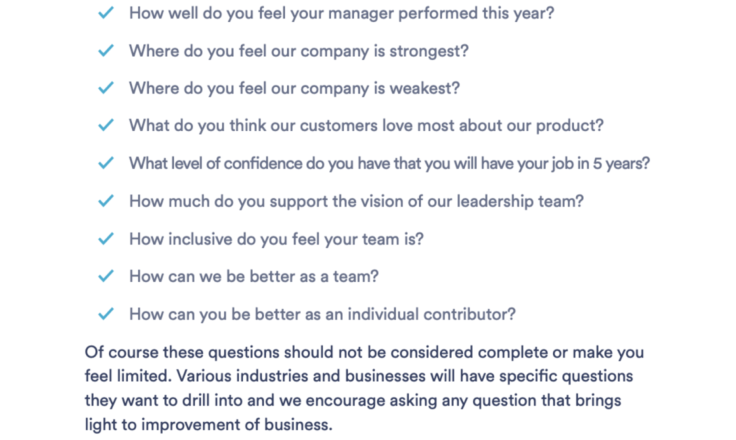This screenshot has height=440, width=736.
Task: Click checkmark beside manager performed question
Action: click(106, 13)
